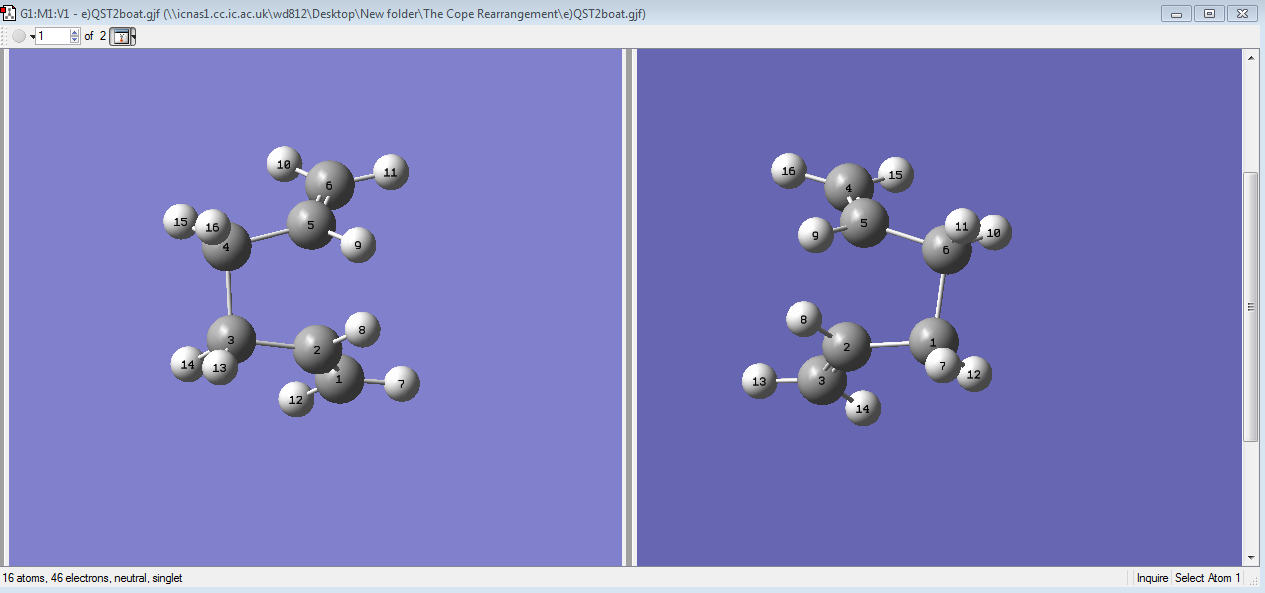Toggle the multi-view model display button
This screenshot has width=1265, height=593.
[120, 36]
